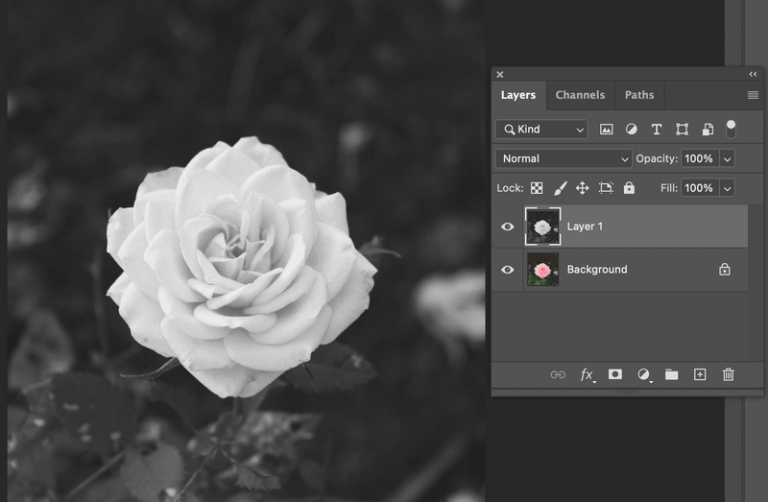
Task: Hide the Background layer eye
Action: tap(507, 270)
